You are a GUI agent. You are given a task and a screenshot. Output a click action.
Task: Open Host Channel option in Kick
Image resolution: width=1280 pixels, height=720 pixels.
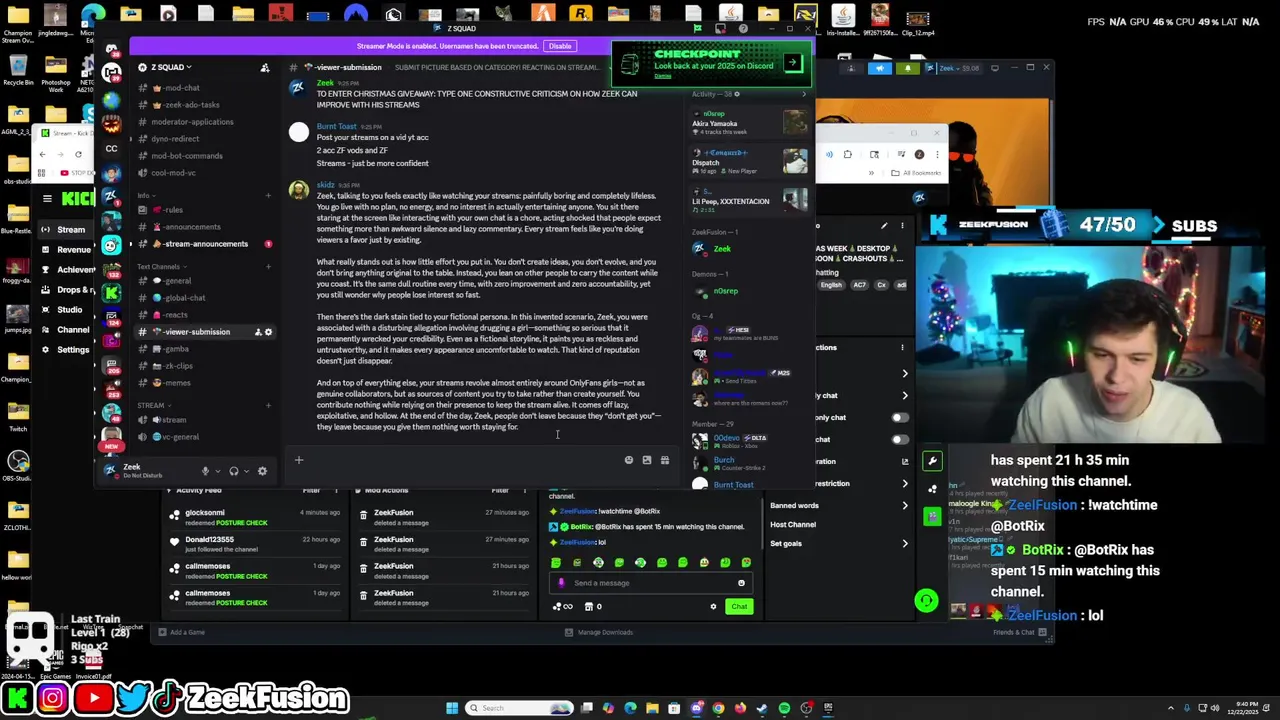point(793,524)
